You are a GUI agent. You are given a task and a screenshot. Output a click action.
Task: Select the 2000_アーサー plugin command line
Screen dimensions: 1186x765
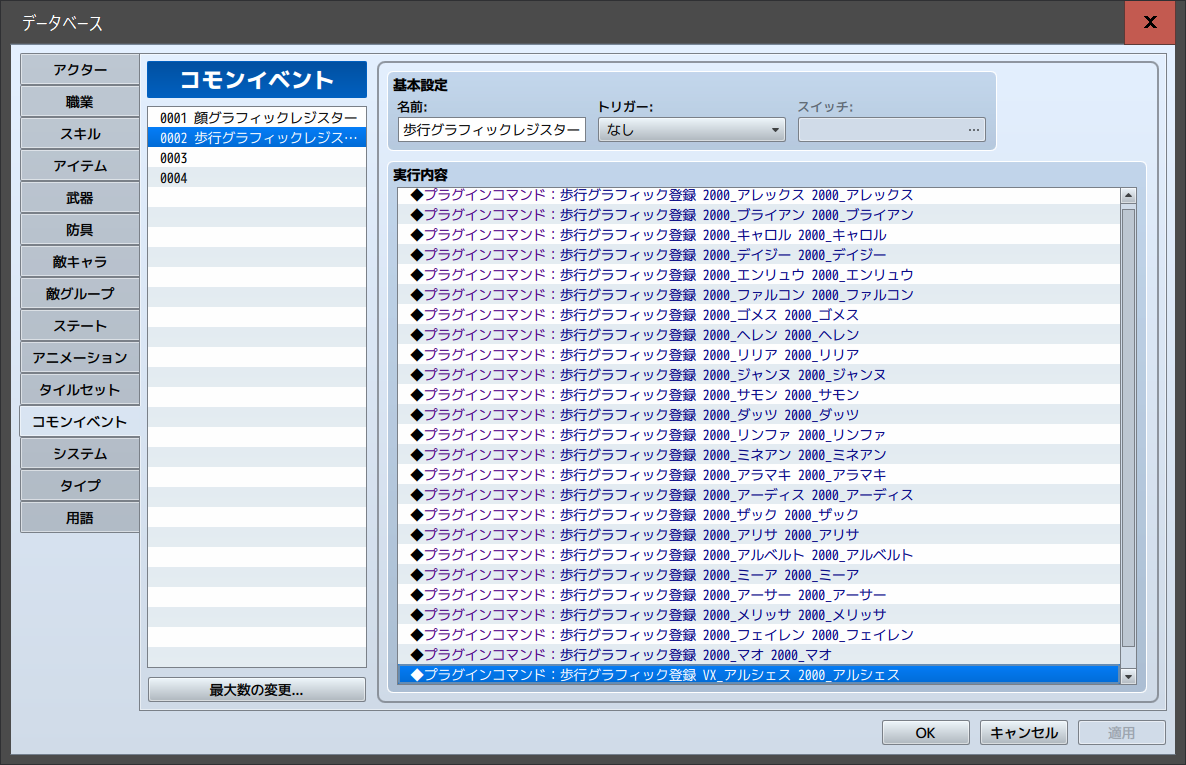click(x=759, y=595)
